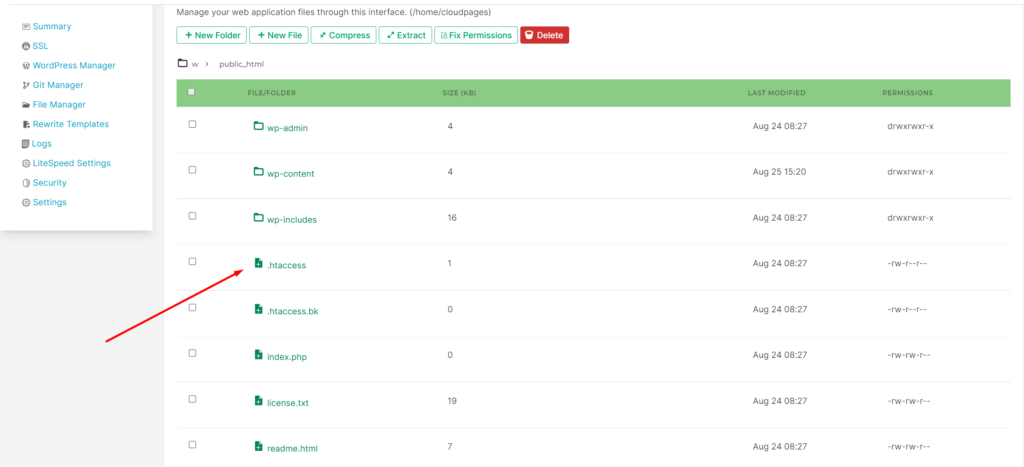Check the .htaccess.bk row checkbox
This screenshot has height=467, width=1024.
[192, 307]
